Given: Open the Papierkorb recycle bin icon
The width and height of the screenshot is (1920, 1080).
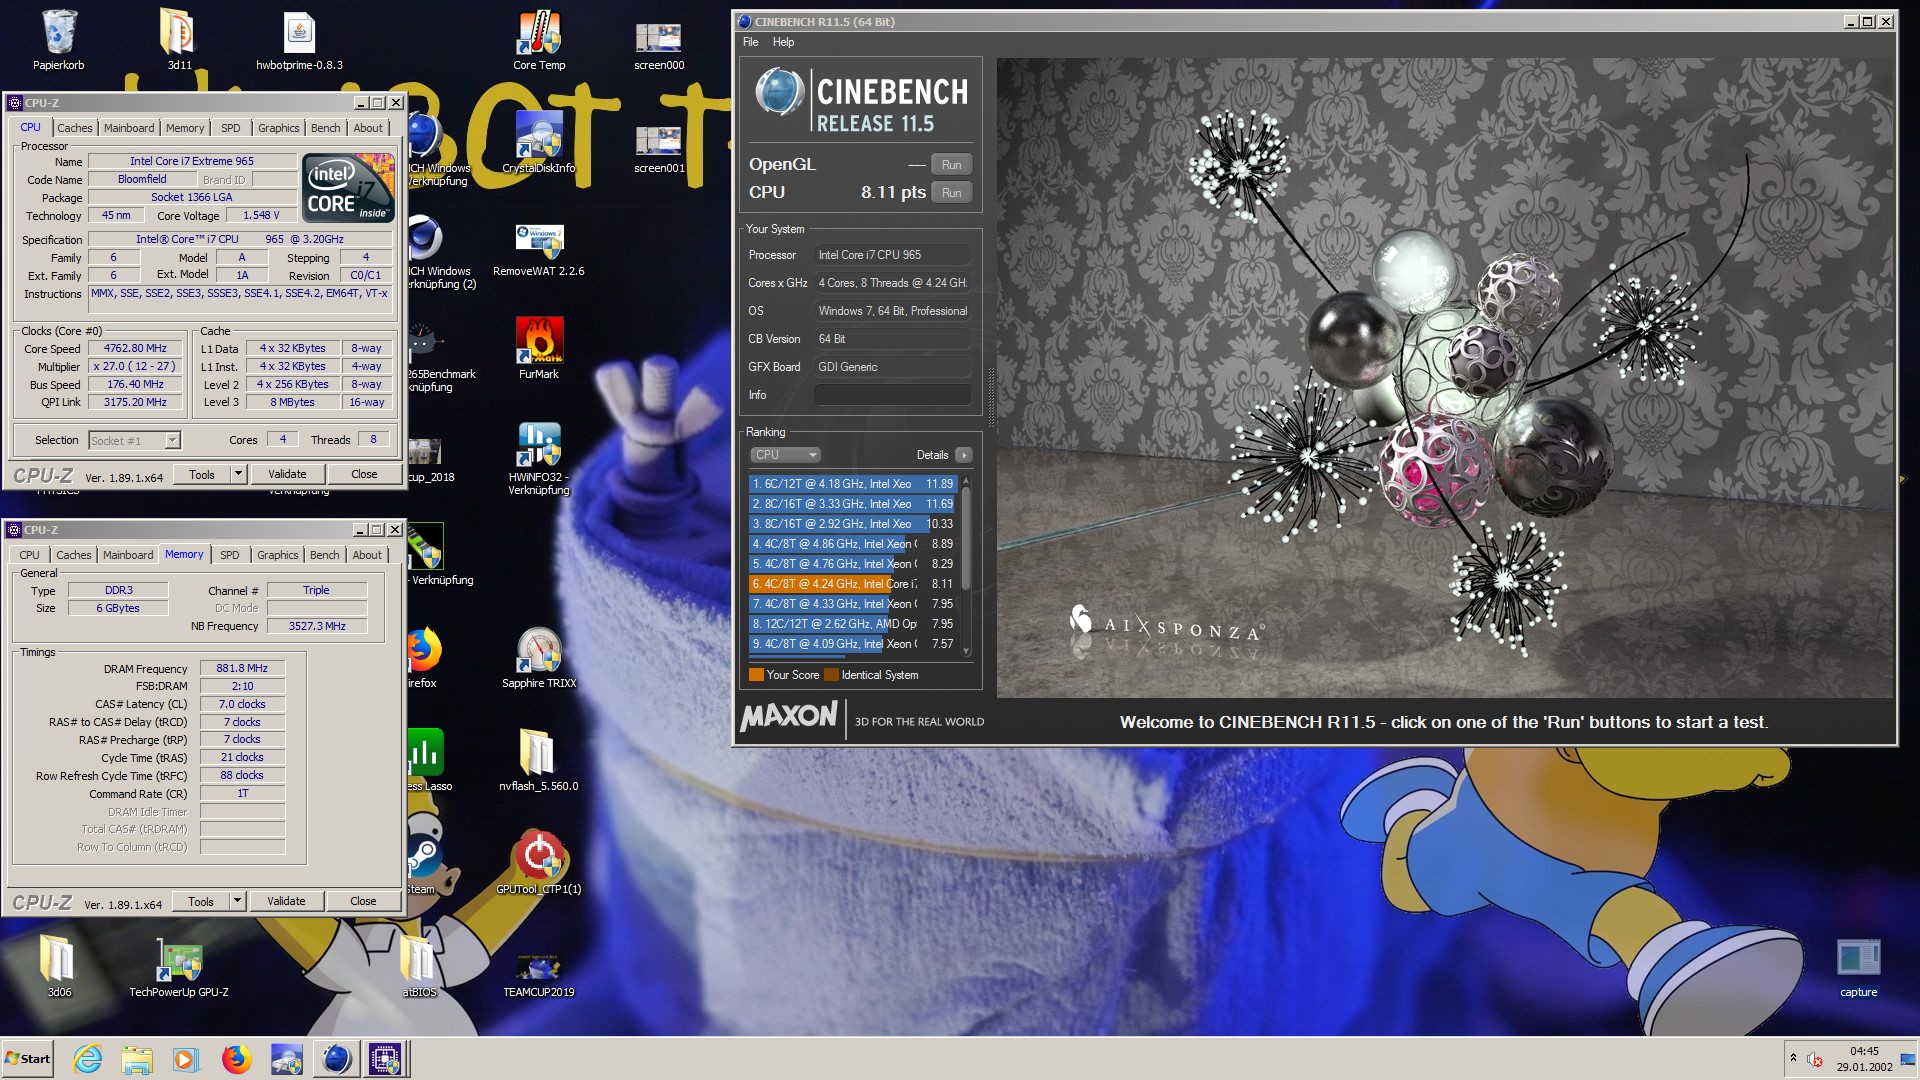Looking at the screenshot, I should (59, 40).
